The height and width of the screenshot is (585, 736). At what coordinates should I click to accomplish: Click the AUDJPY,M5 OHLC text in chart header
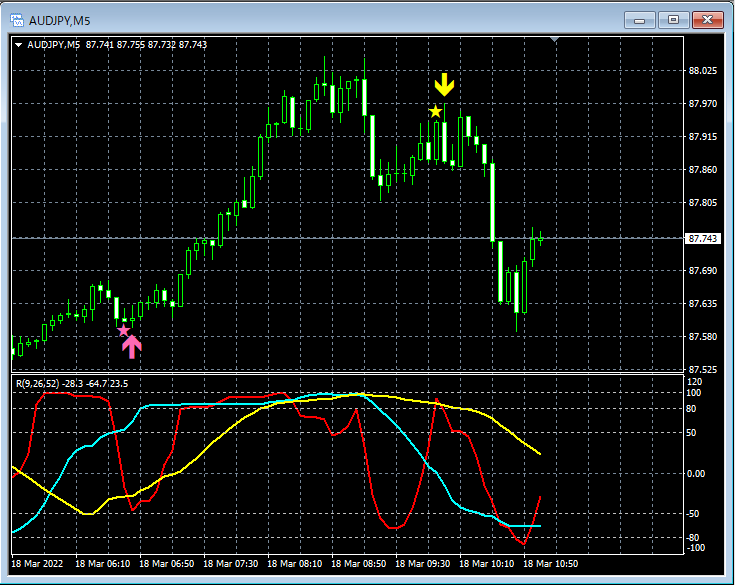(x=117, y=45)
